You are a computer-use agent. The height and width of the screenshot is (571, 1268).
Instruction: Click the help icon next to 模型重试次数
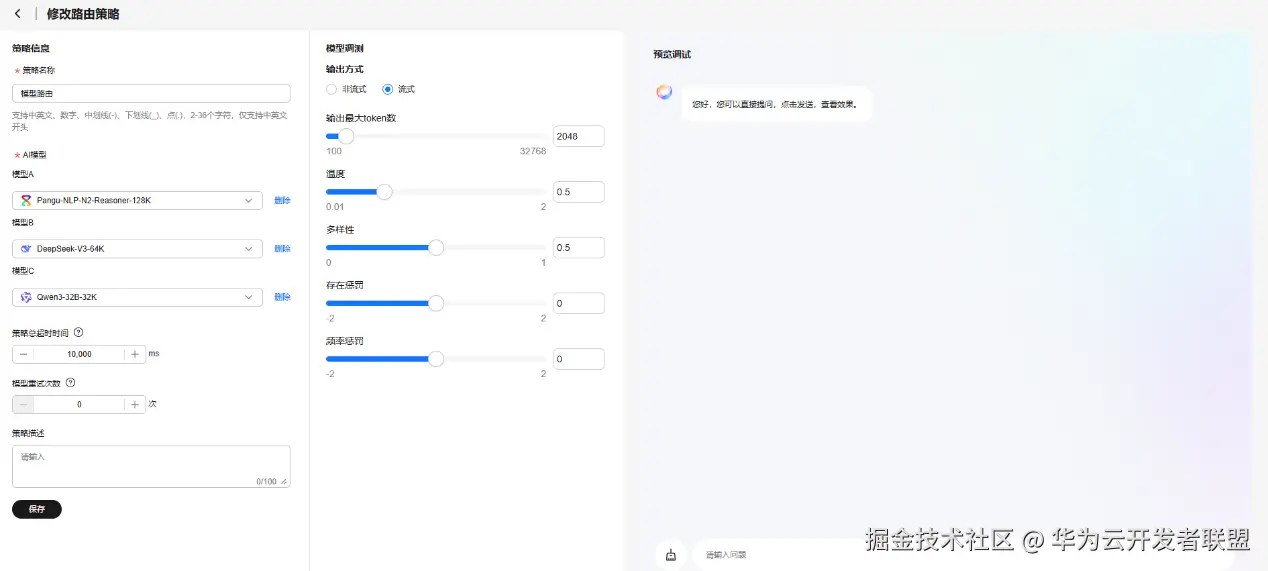pyautogui.click(x=70, y=382)
